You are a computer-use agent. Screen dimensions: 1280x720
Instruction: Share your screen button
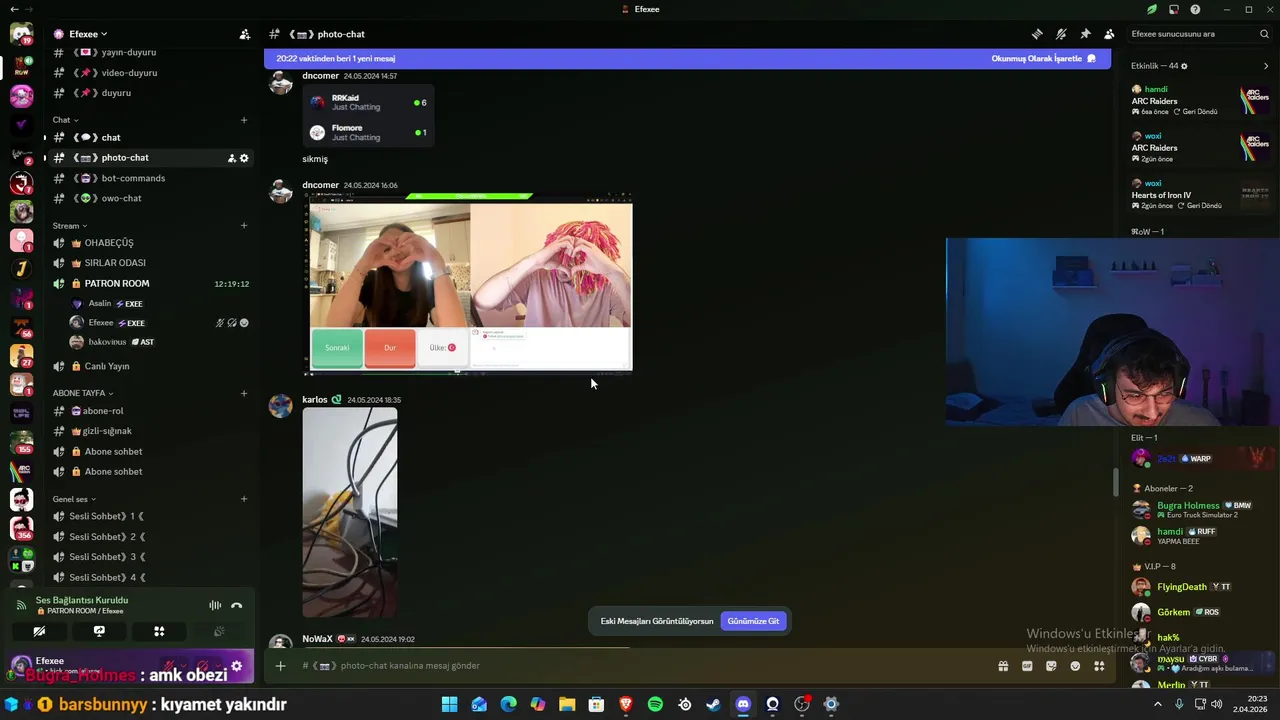(99, 631)
